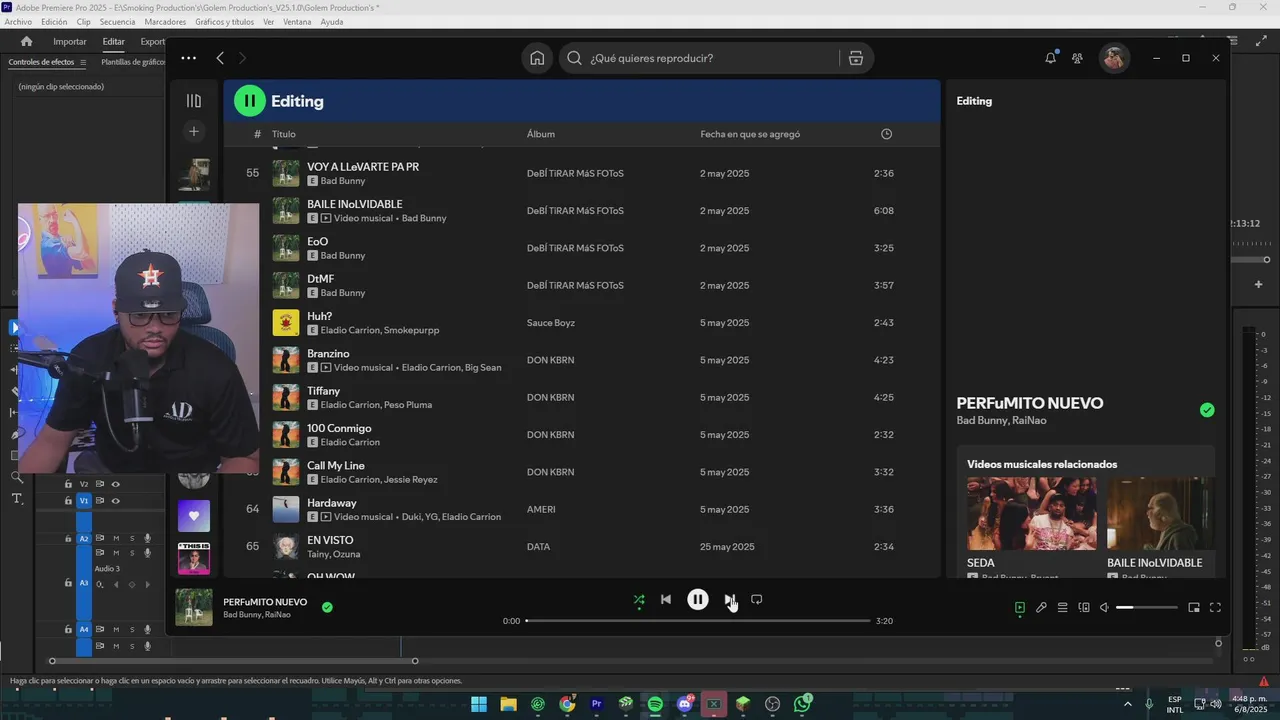Select the Premiere Type tool
This screenshot has height=720, width=1280.
pyautogui.click(x=17, y=498)
